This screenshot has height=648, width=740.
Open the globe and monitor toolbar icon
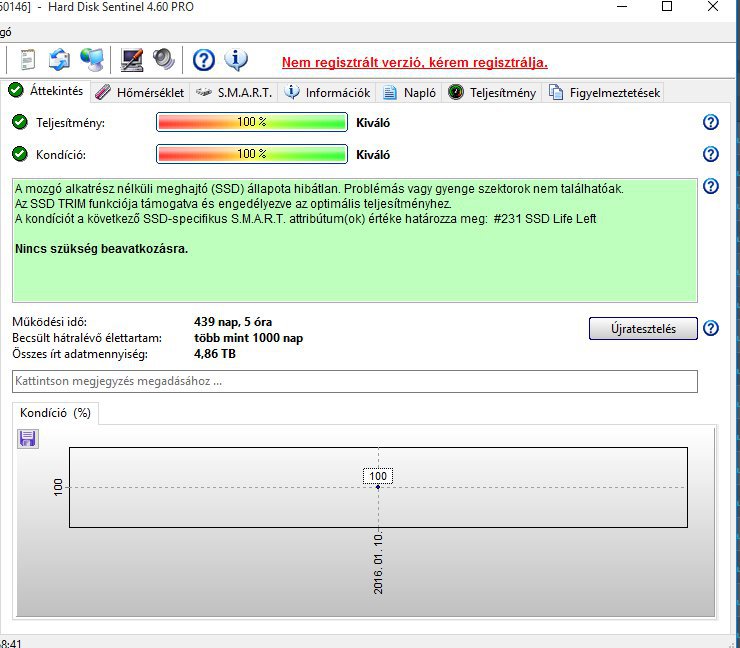pyautogui.click(x=92, y=60)
